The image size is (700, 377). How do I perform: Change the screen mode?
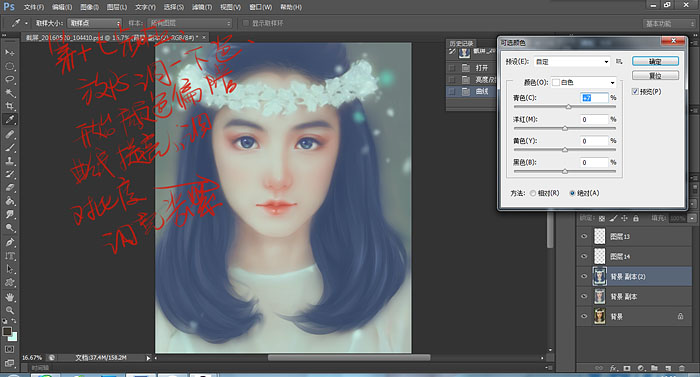10,363
